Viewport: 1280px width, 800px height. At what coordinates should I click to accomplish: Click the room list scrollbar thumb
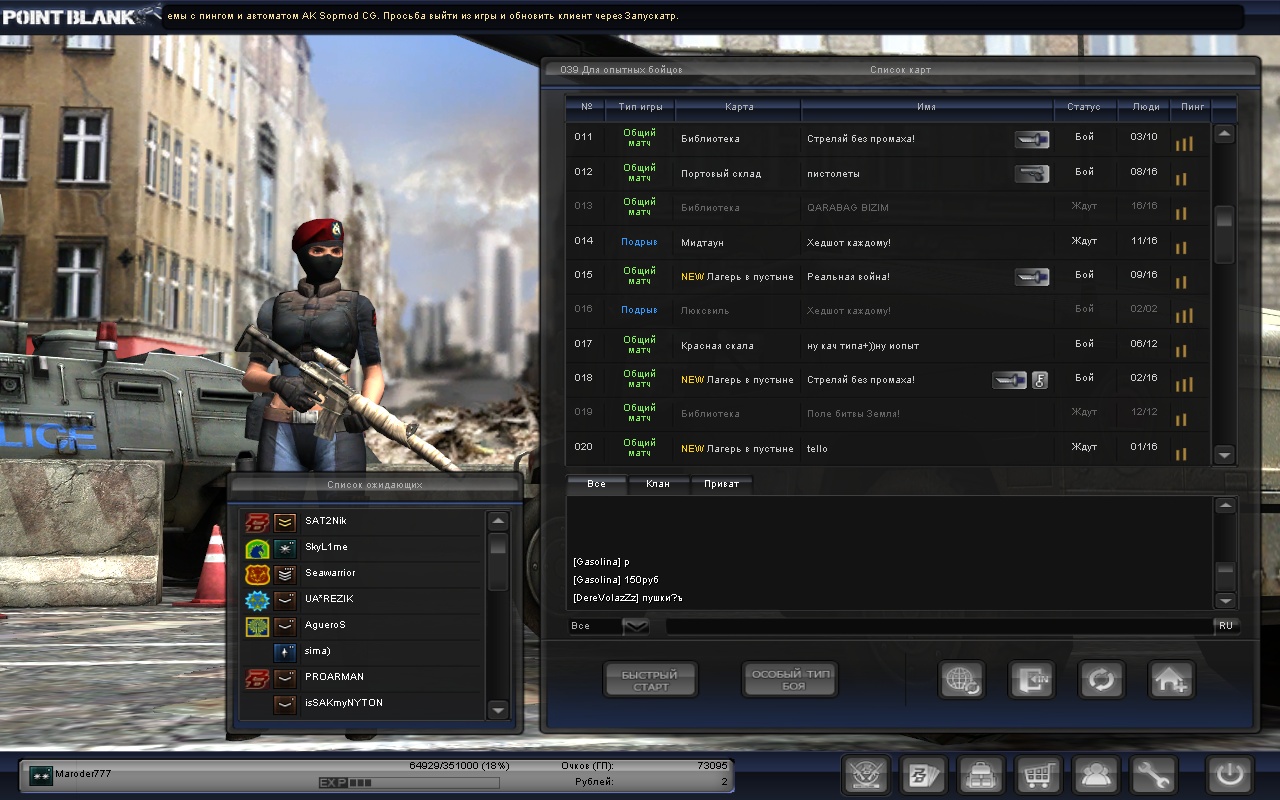(1225, 233)
